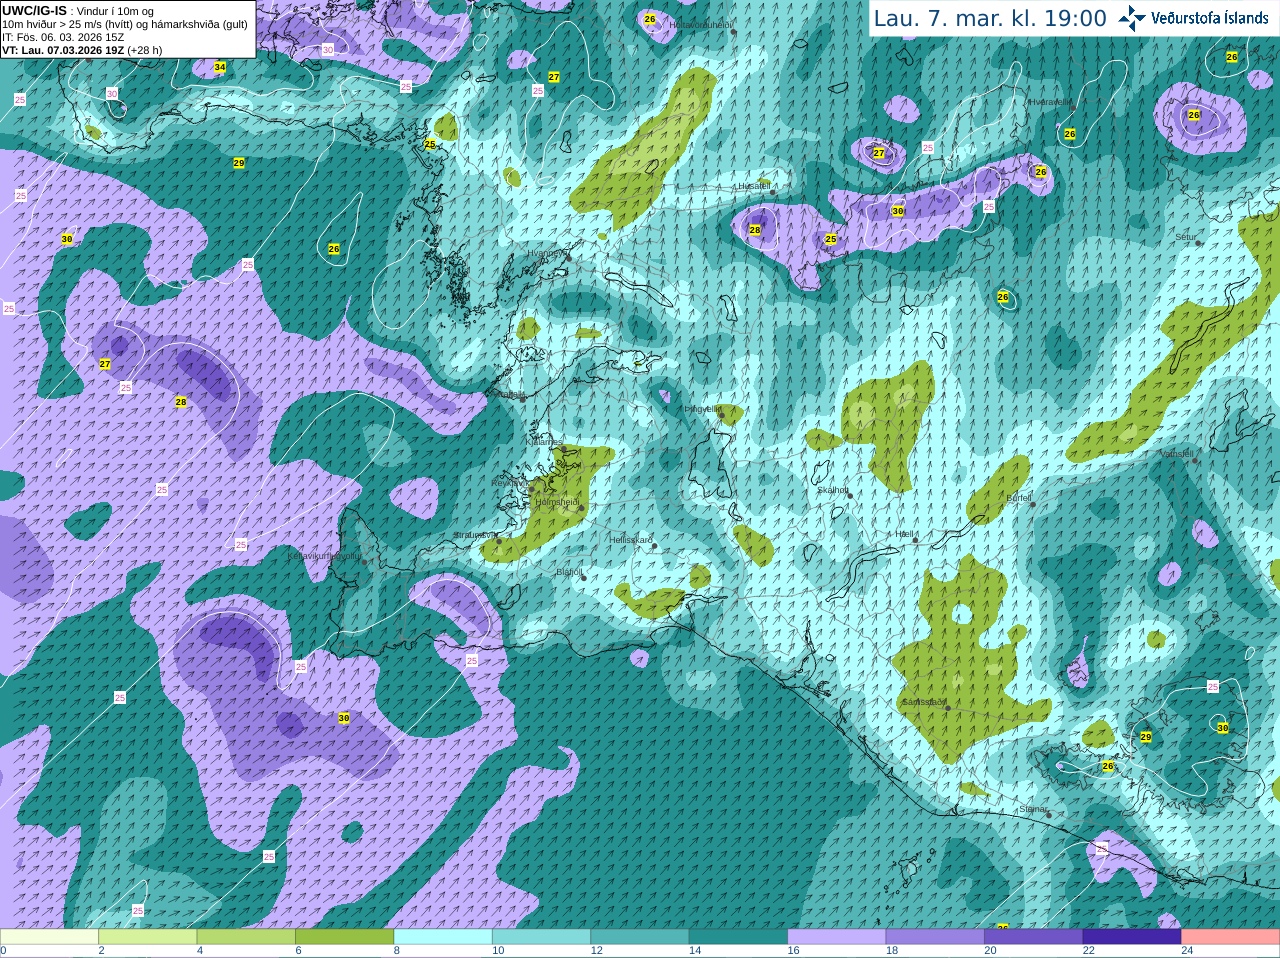Click the Hveravellir station label
This screenshot has height=958, width=1280.
(x=1050, y=102)
